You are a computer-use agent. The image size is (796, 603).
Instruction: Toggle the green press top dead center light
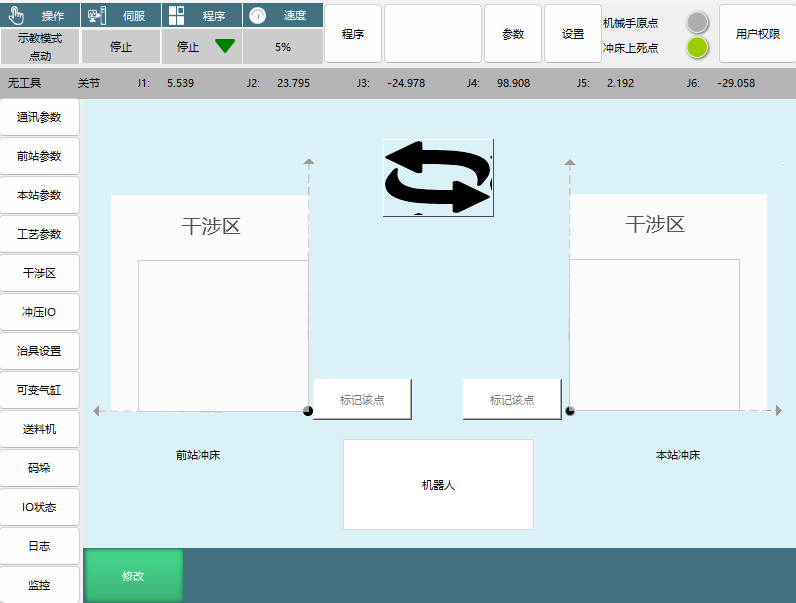698,47
